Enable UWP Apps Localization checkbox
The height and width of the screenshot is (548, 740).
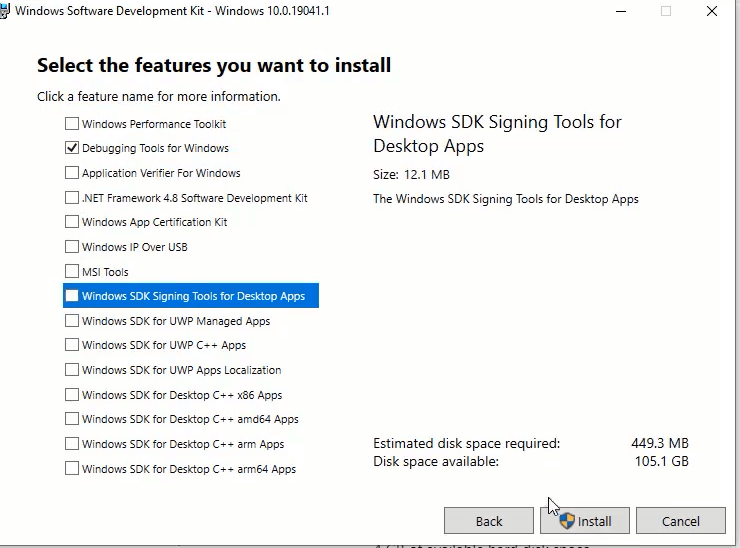(x=72, y=369)
